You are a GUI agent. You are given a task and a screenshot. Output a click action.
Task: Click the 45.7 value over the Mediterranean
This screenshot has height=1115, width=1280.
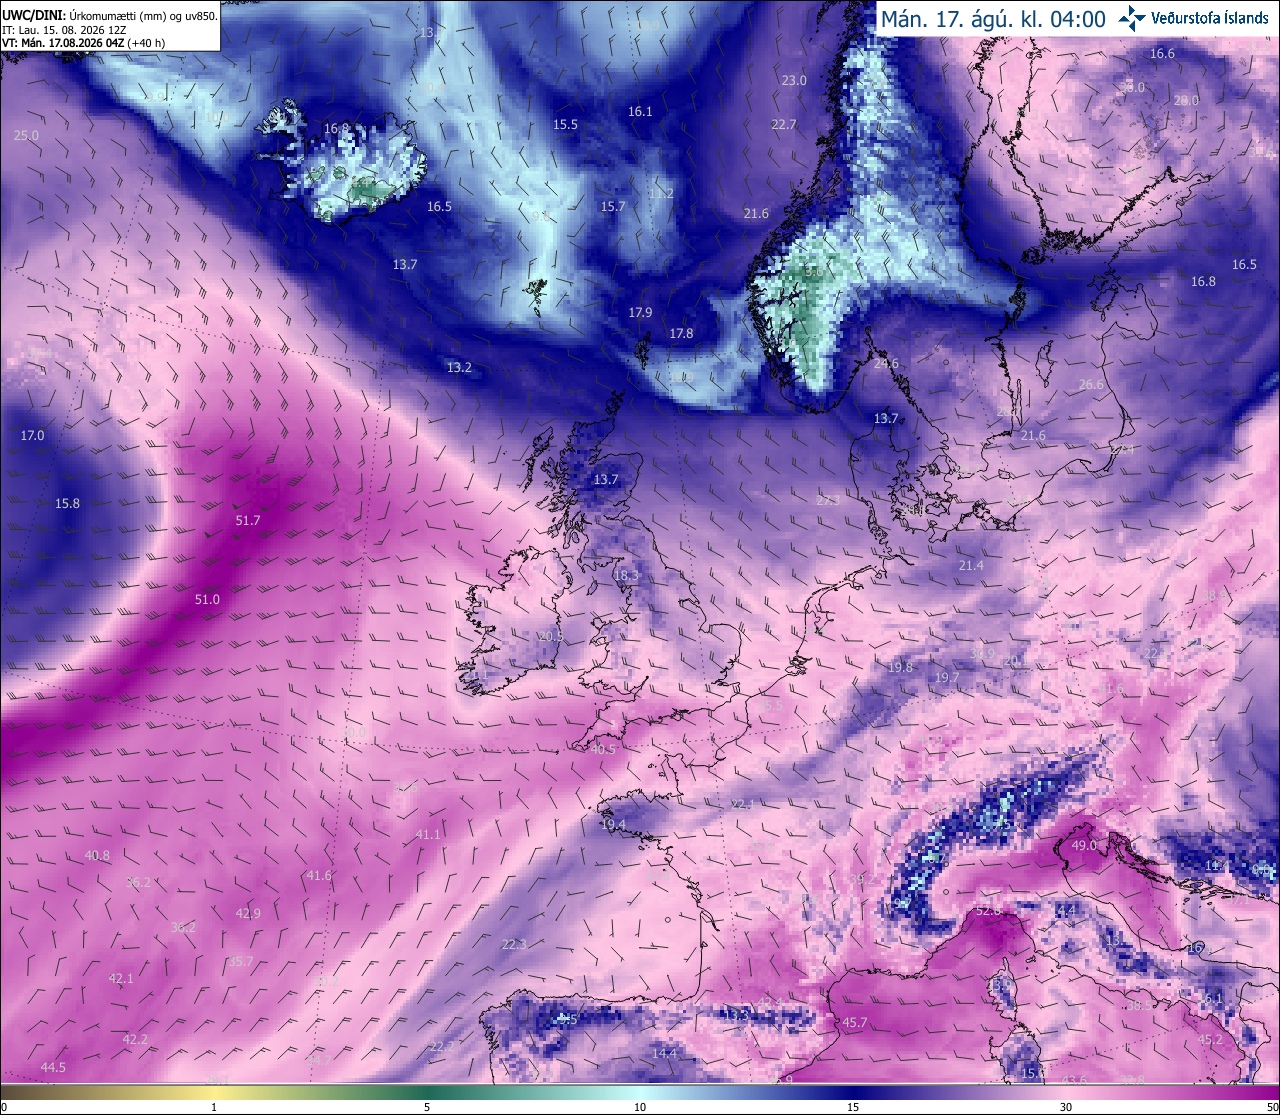point(855,1022)
